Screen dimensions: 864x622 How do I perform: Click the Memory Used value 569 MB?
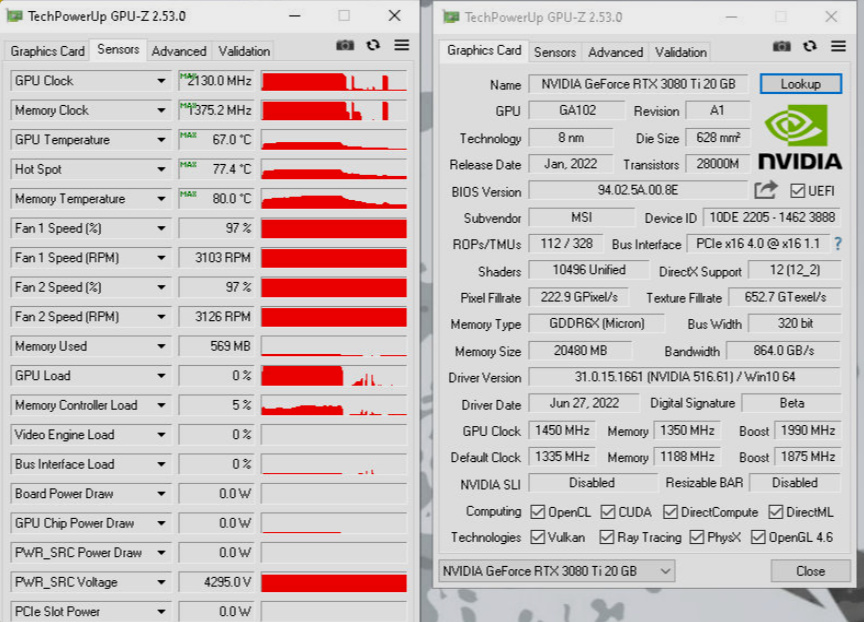coord(216,346)
